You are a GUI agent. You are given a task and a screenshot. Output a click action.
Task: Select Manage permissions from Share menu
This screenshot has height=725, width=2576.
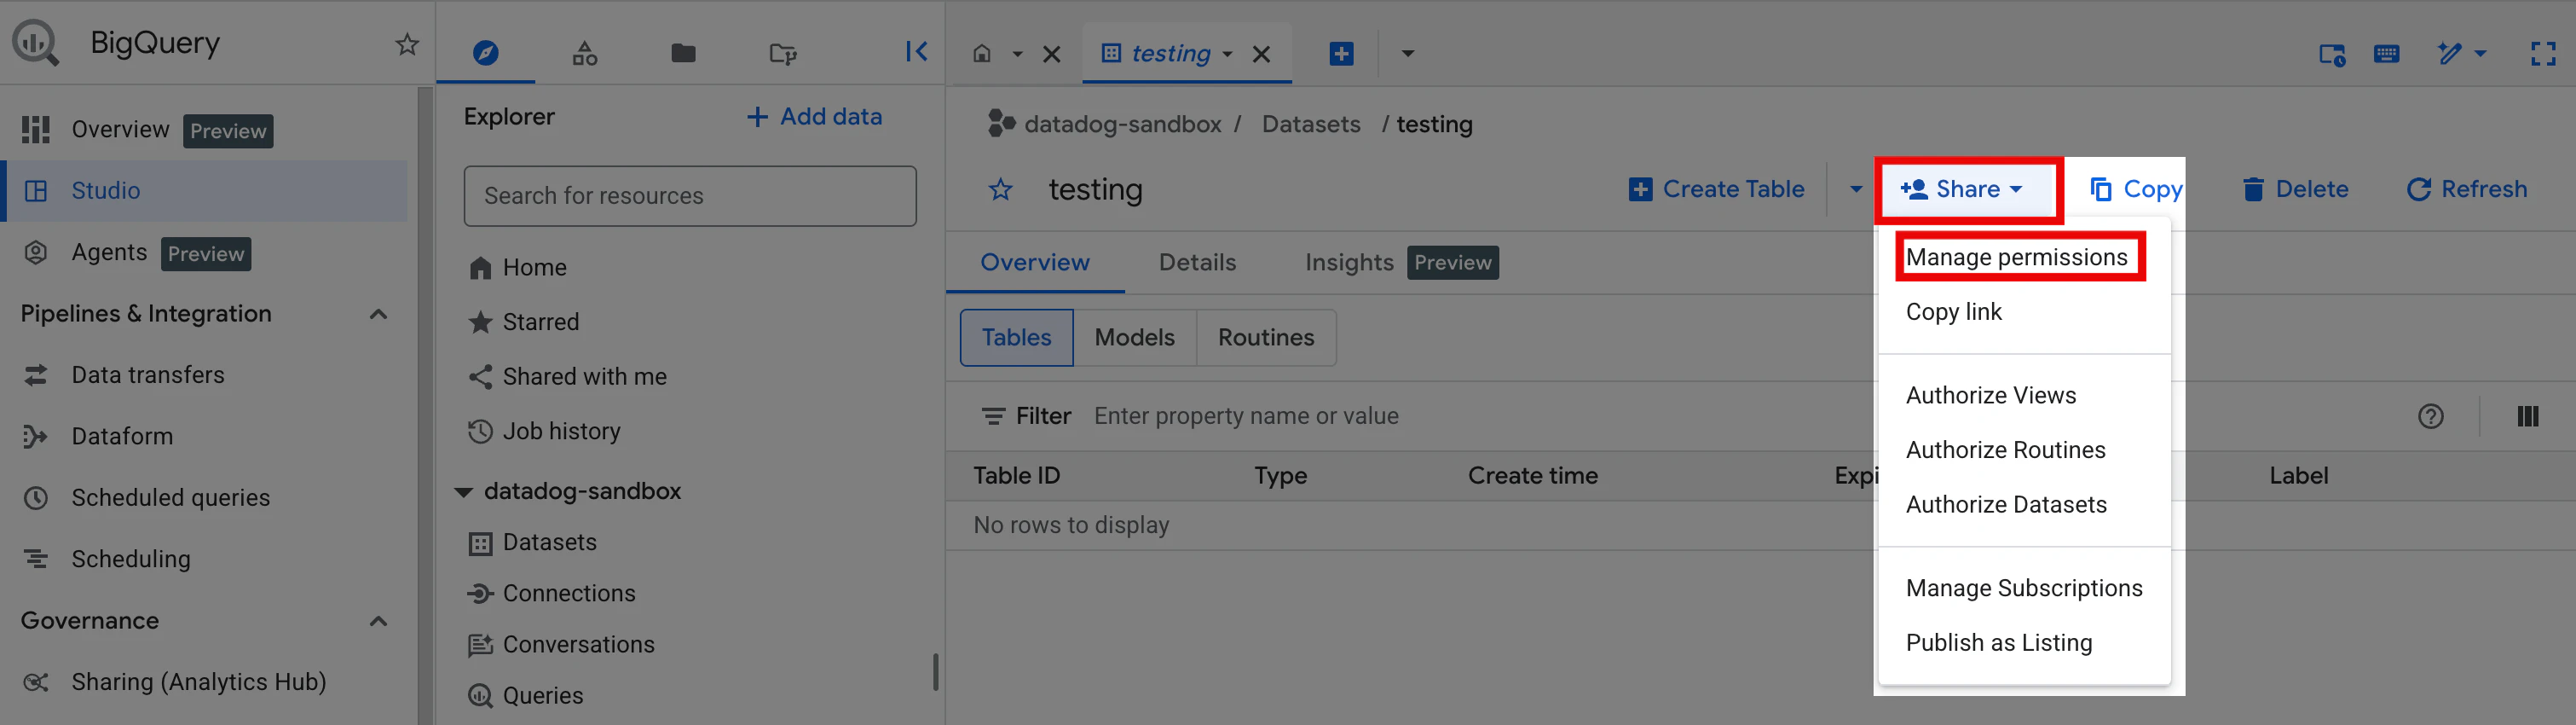pyautogui.click(x=2016, y=257)
